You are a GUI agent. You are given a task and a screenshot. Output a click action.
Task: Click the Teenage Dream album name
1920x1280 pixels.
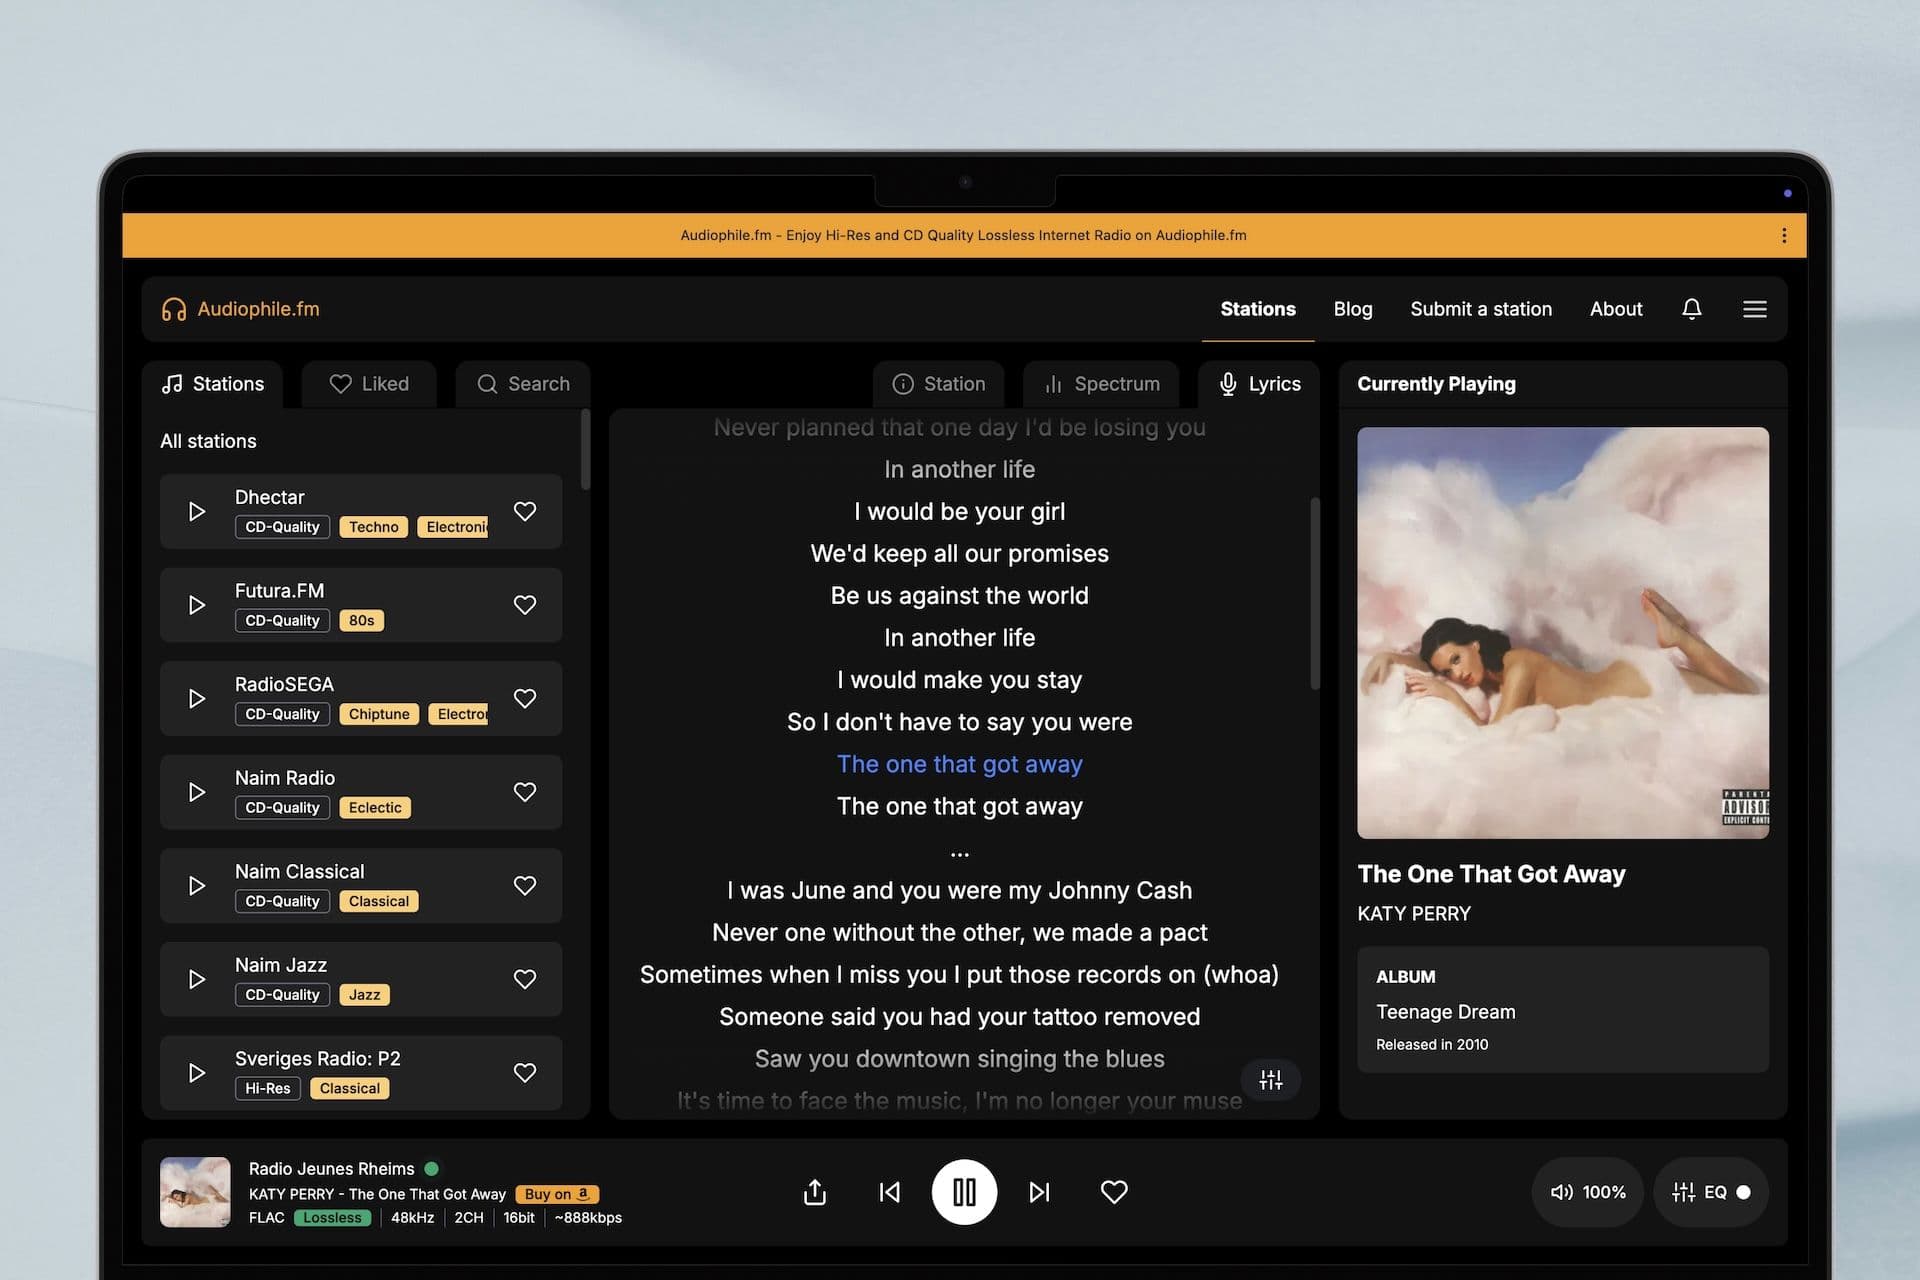click(x=1446, y=1012)
